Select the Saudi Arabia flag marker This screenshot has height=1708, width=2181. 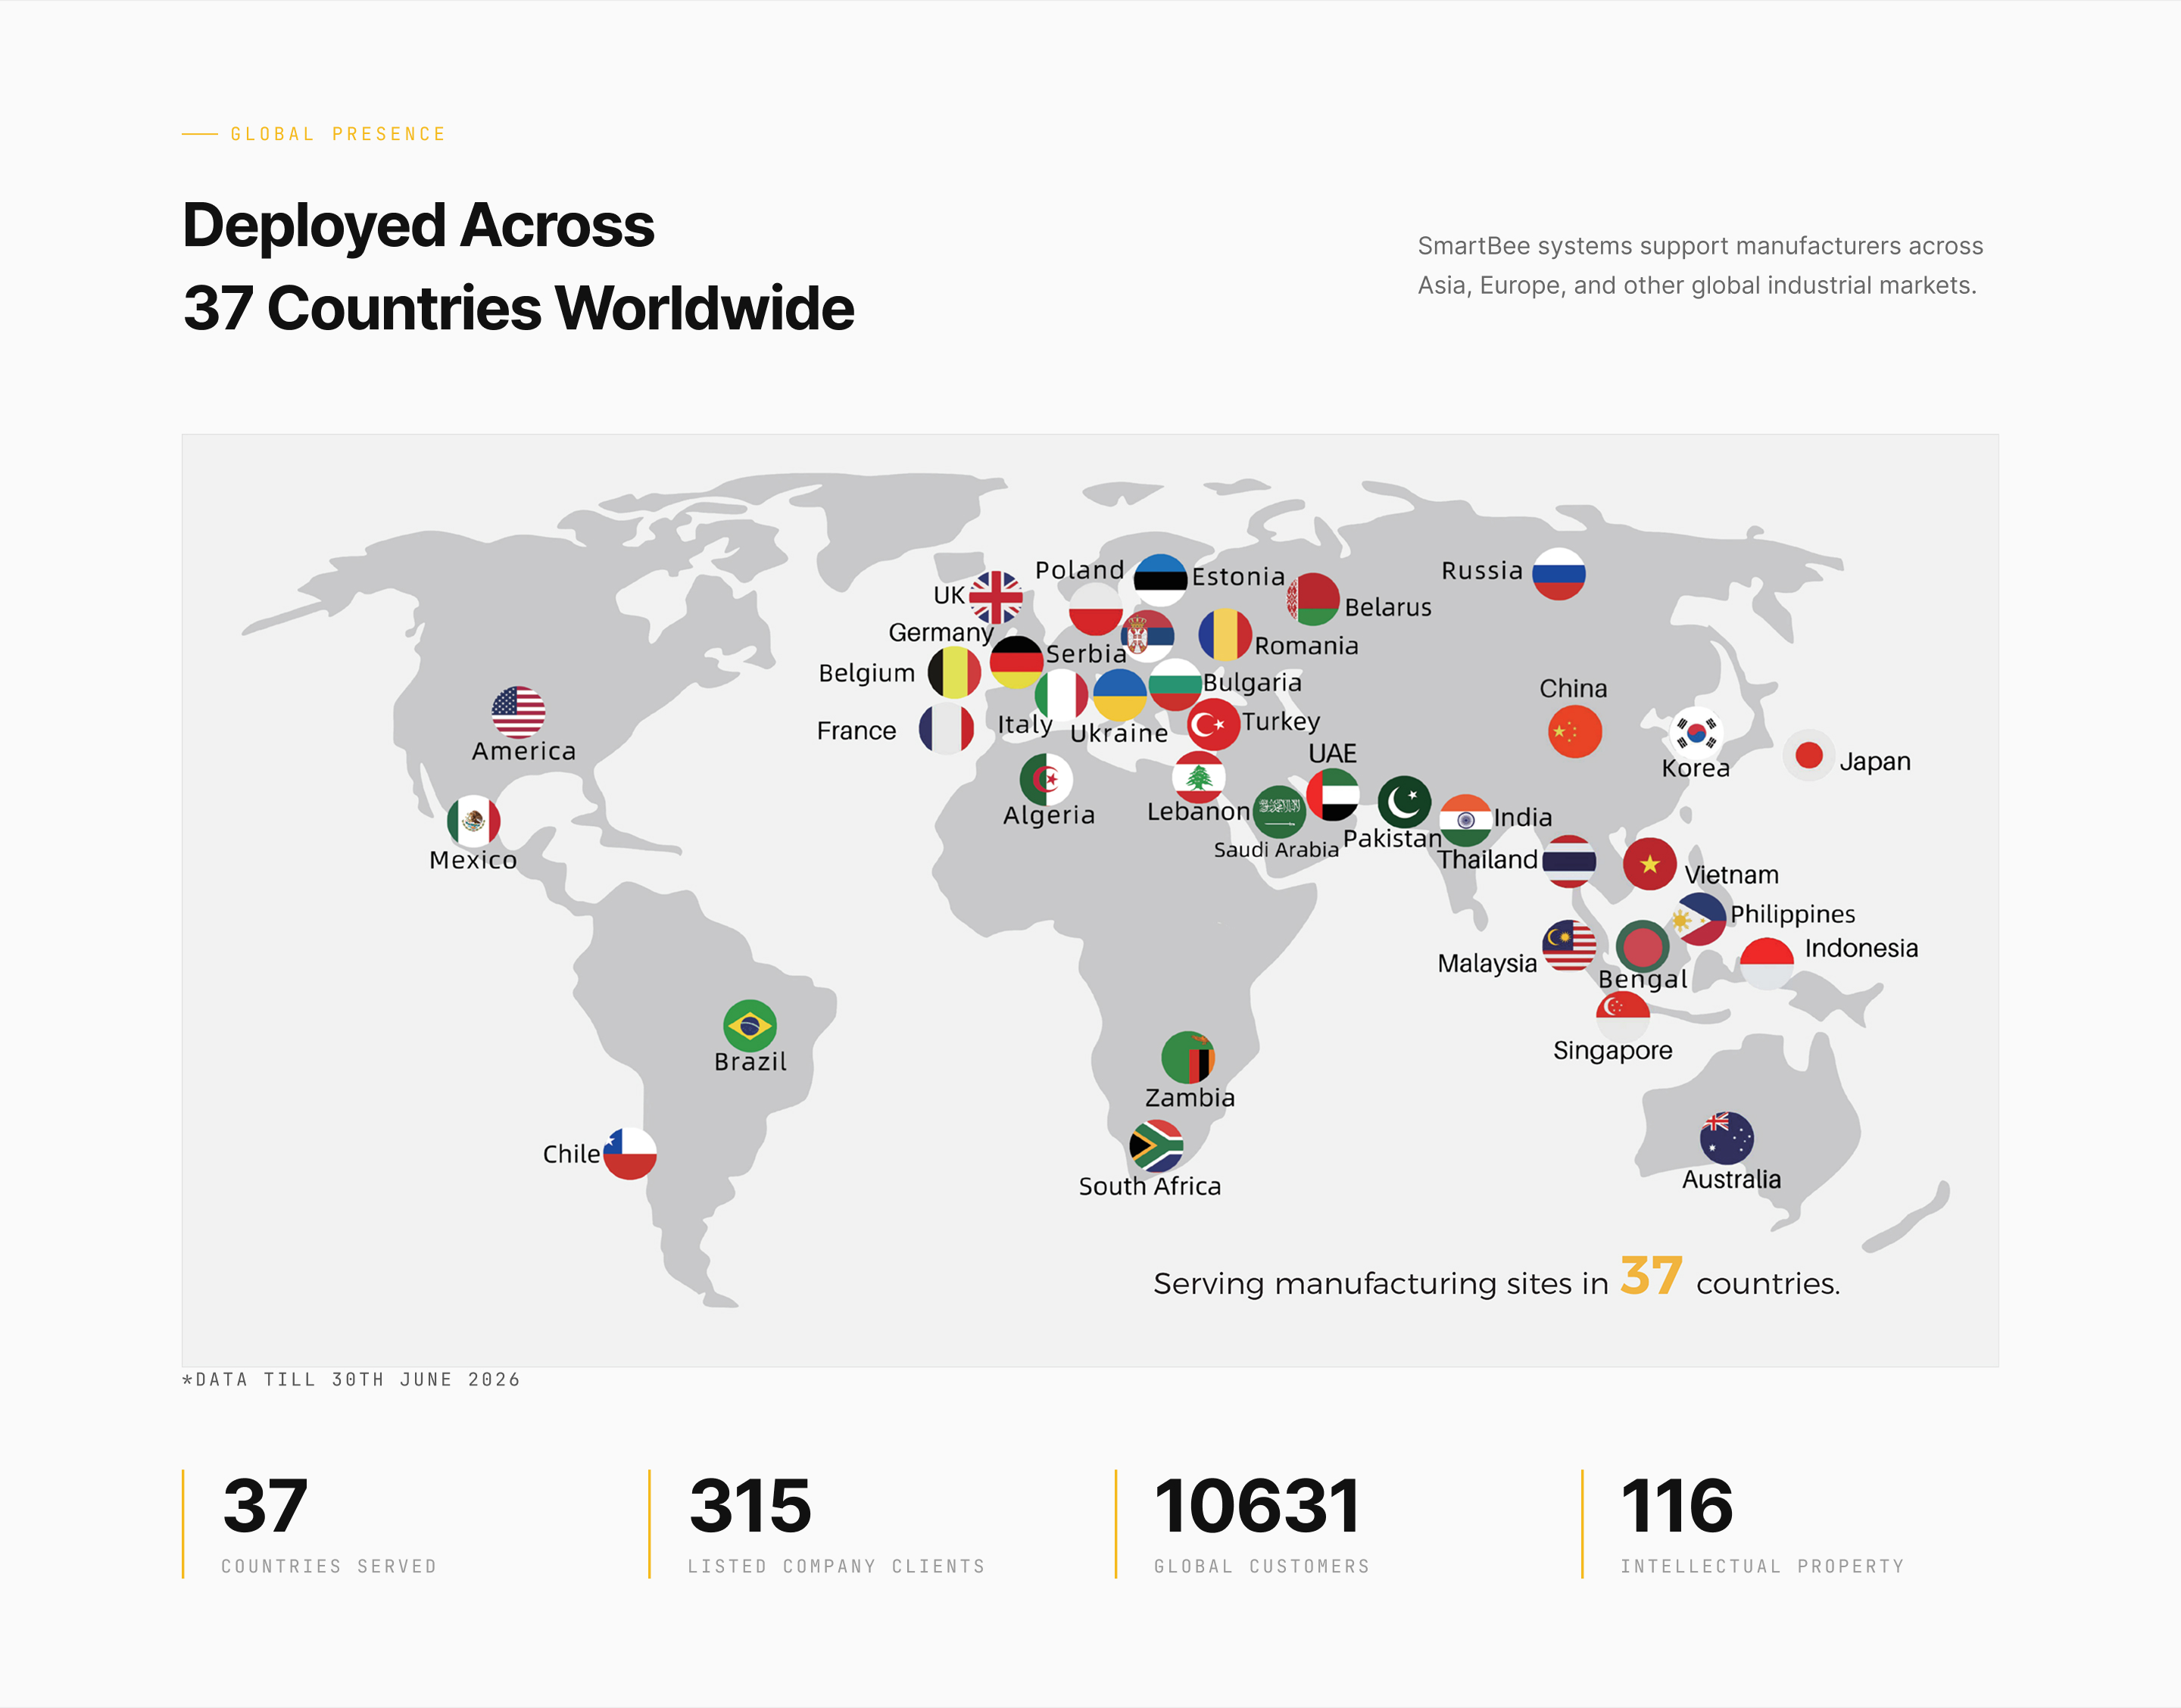(x=1279, y=811)
